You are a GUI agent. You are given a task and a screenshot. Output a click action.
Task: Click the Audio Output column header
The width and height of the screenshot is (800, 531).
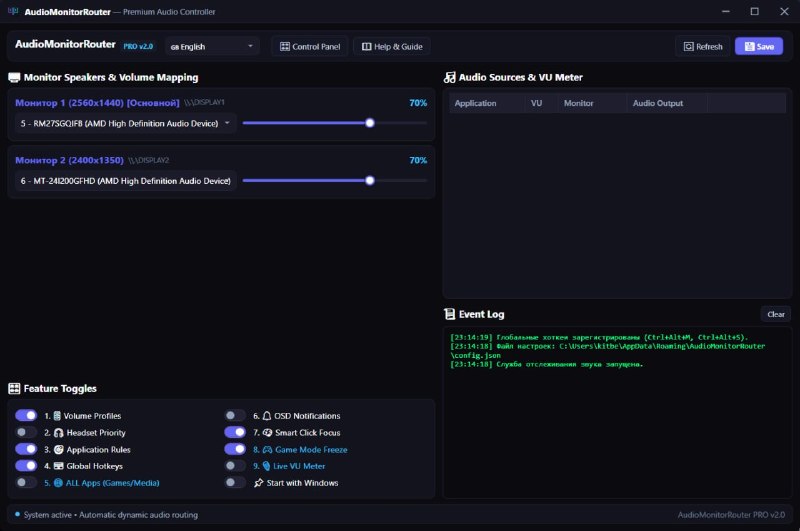(x=667, y=103)
